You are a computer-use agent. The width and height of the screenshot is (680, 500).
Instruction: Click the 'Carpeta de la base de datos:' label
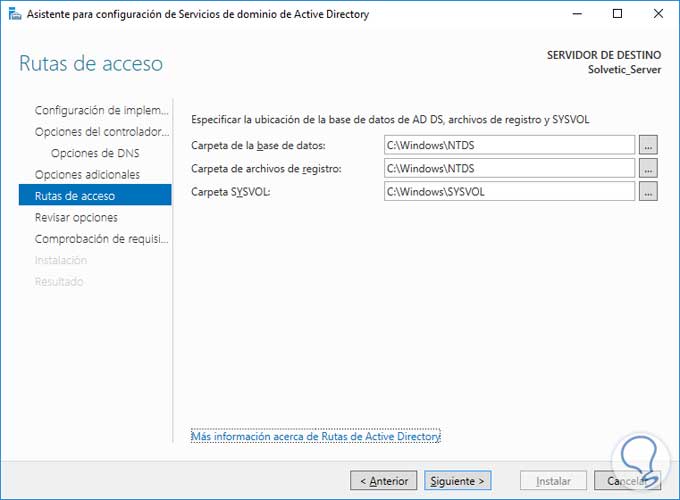[x=258, y=145]
